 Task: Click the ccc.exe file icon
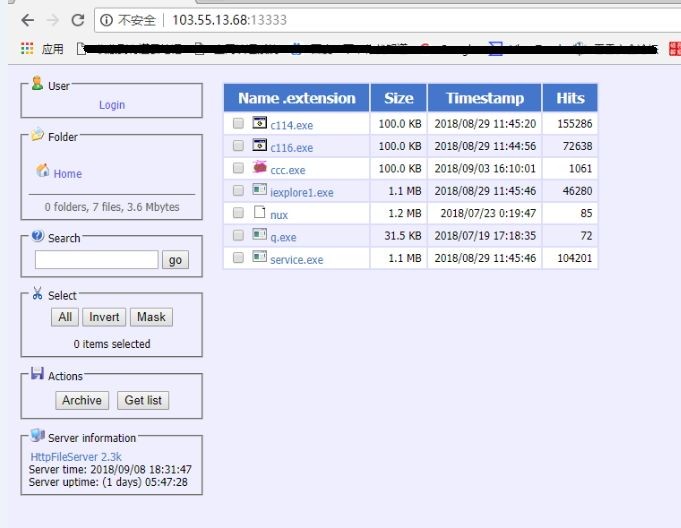(260, 168)
